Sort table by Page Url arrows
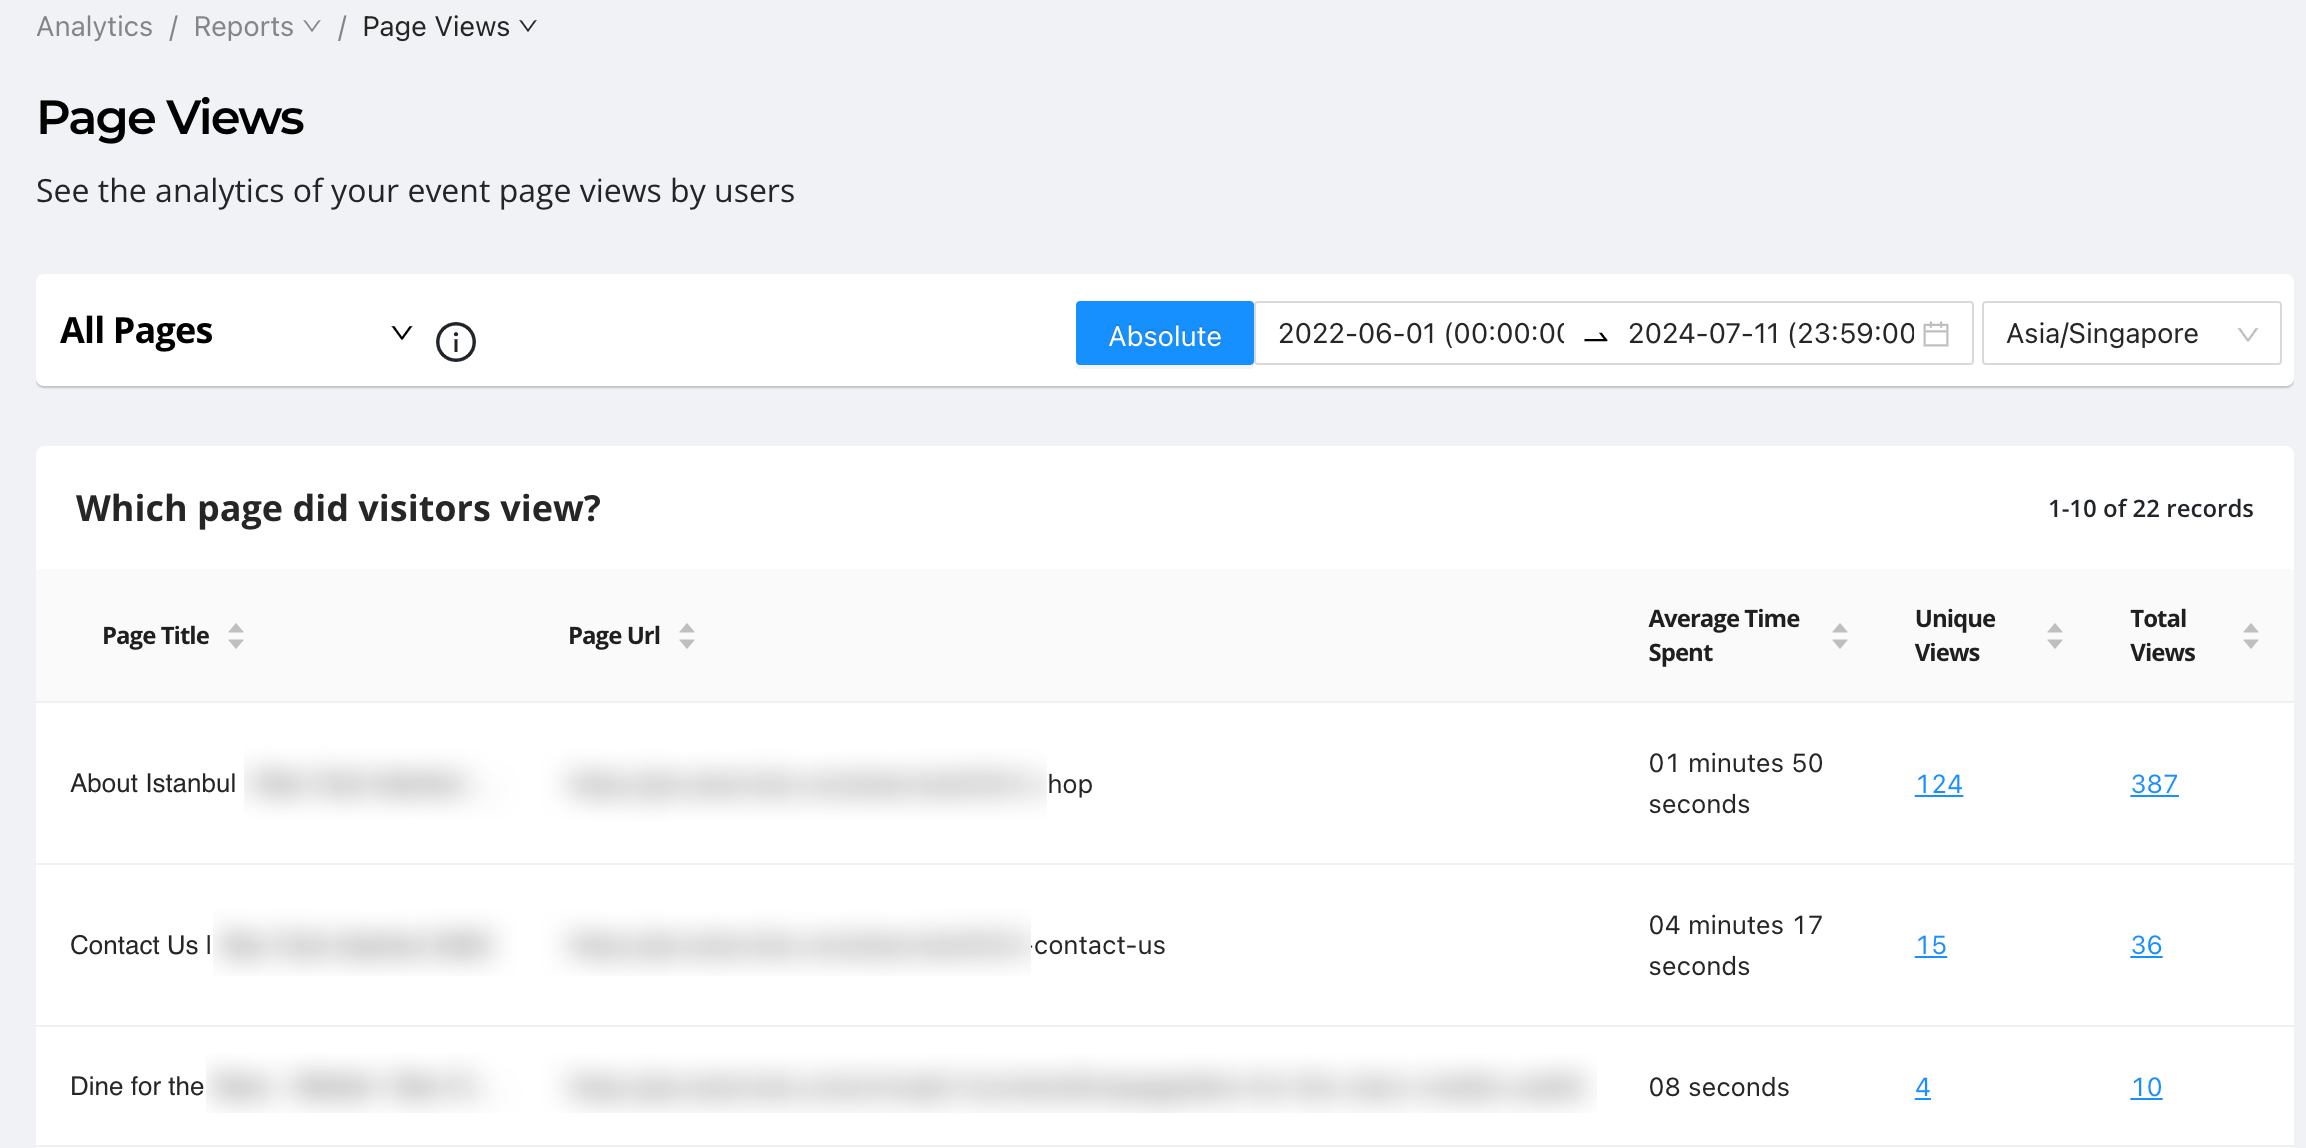 [x=687, y=636]
